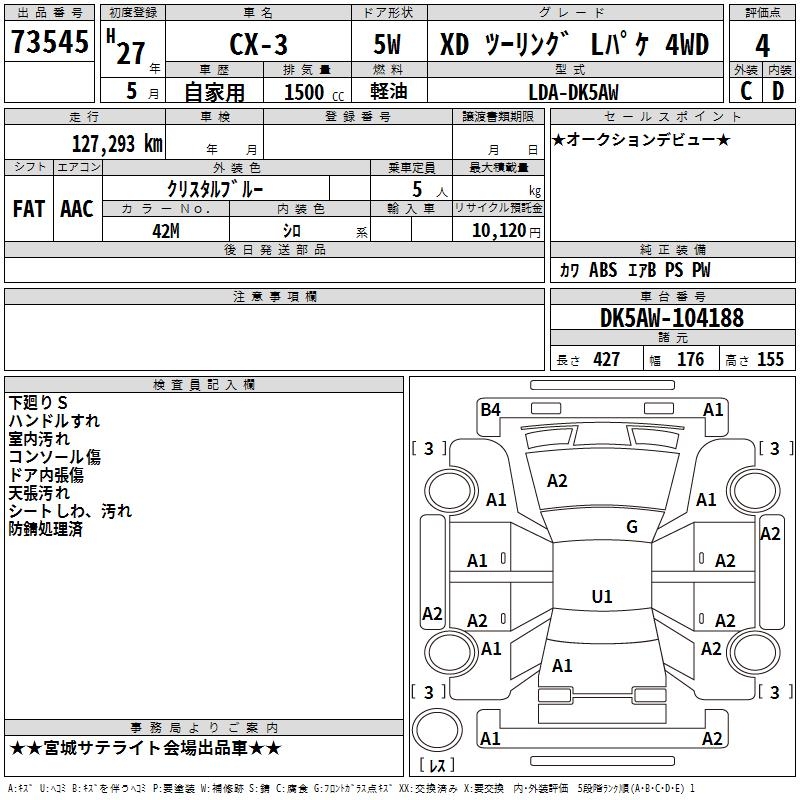The image size is (800, 800).
Task: Click B4 damage mark on diagram
Action: click(490, 409)
